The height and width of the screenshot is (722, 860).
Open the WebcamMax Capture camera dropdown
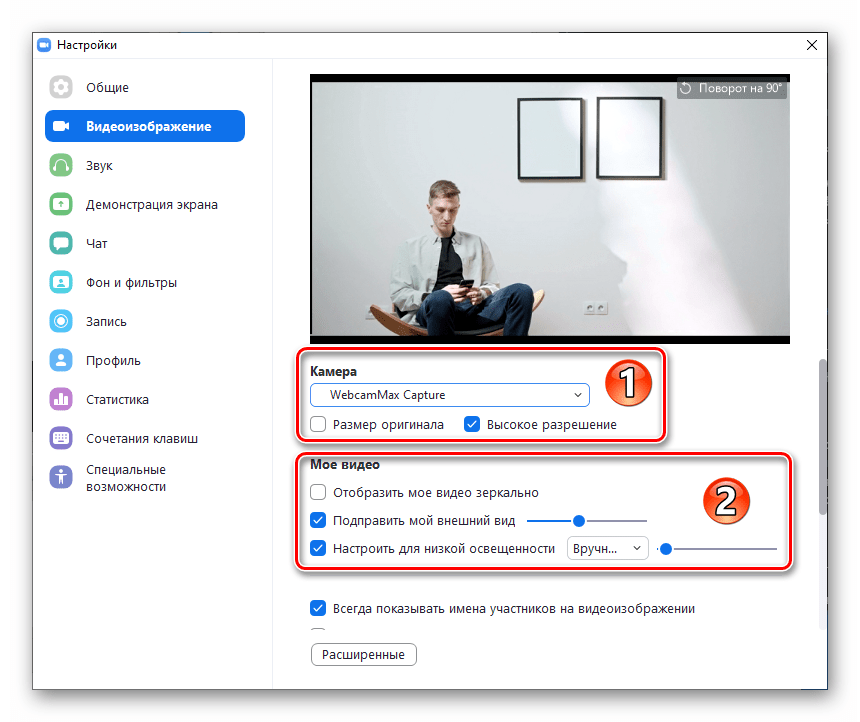[x=449, y=395]
